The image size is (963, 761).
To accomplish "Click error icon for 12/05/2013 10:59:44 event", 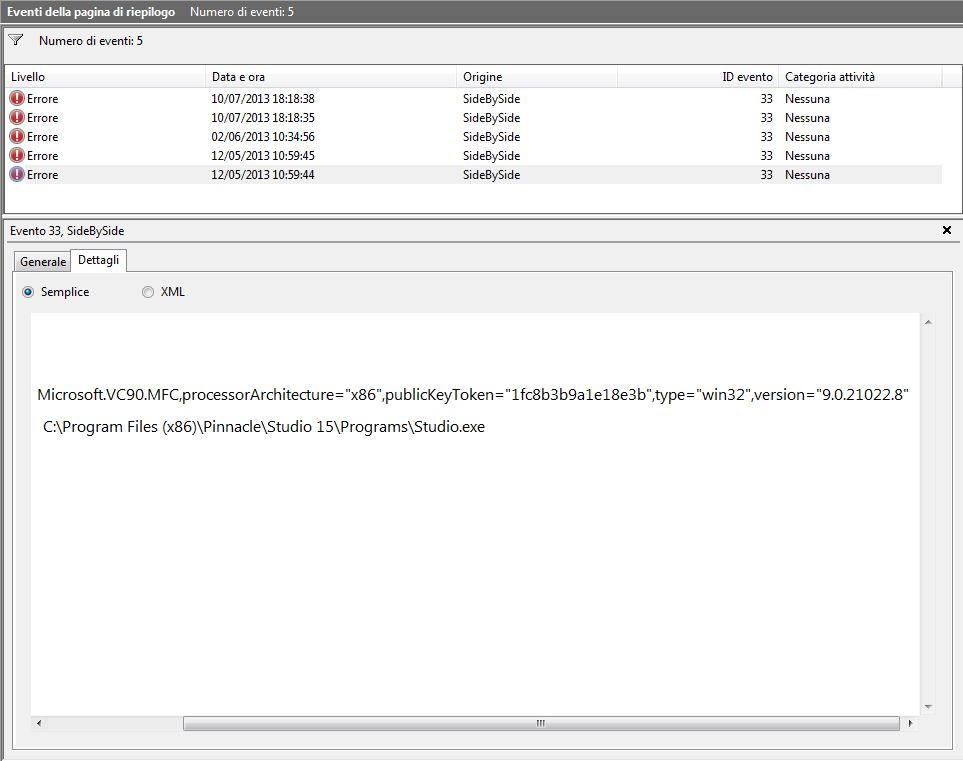I will pos(17,174).
